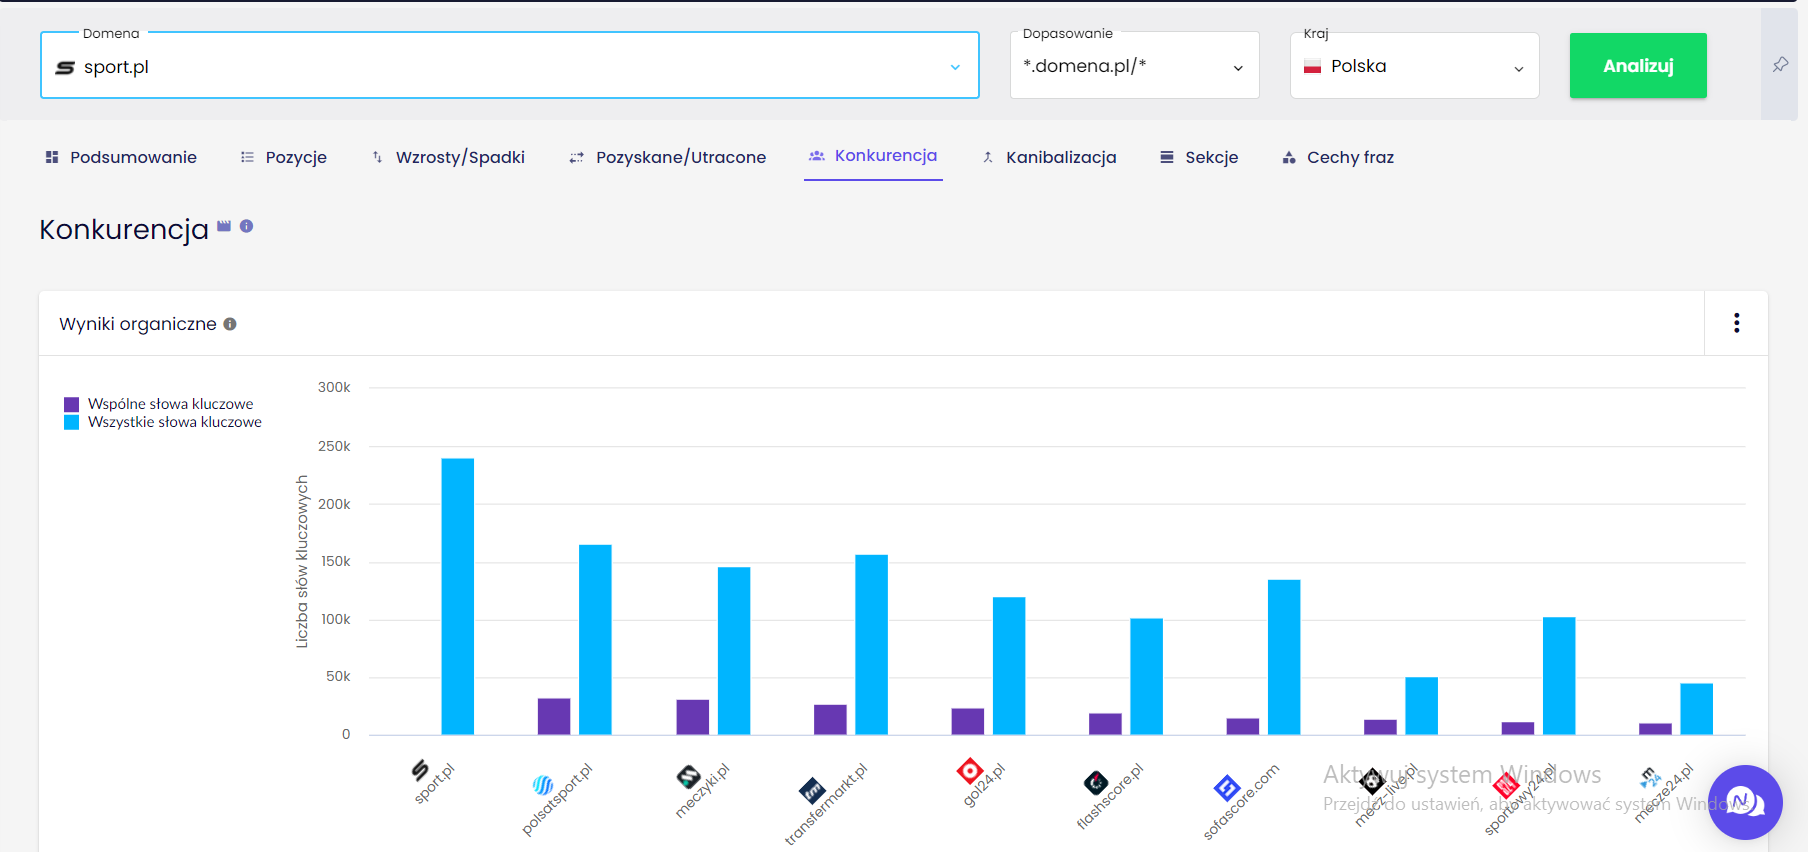The width and height of the screenshot is (1808, 852).
Task: Click info icon beside Wyniki organiczne
Action: pos(230,324)
